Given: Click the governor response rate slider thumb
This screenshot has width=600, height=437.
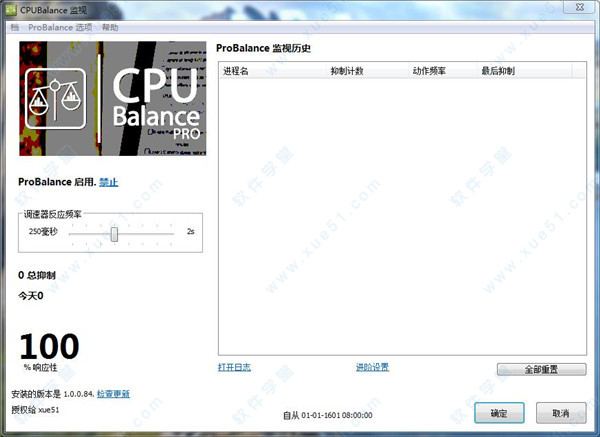Looking at the screenshot, I should coord(114,234).
